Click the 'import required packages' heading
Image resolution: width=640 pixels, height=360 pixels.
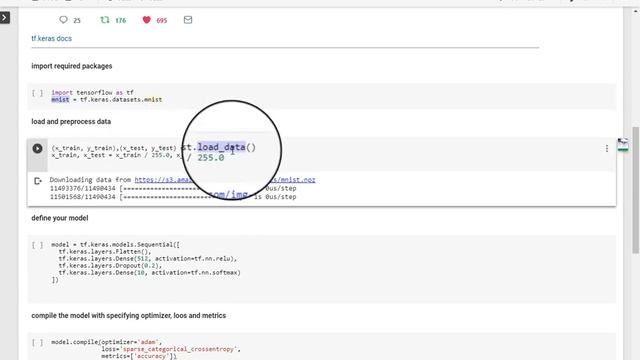(x=72, y=66)
